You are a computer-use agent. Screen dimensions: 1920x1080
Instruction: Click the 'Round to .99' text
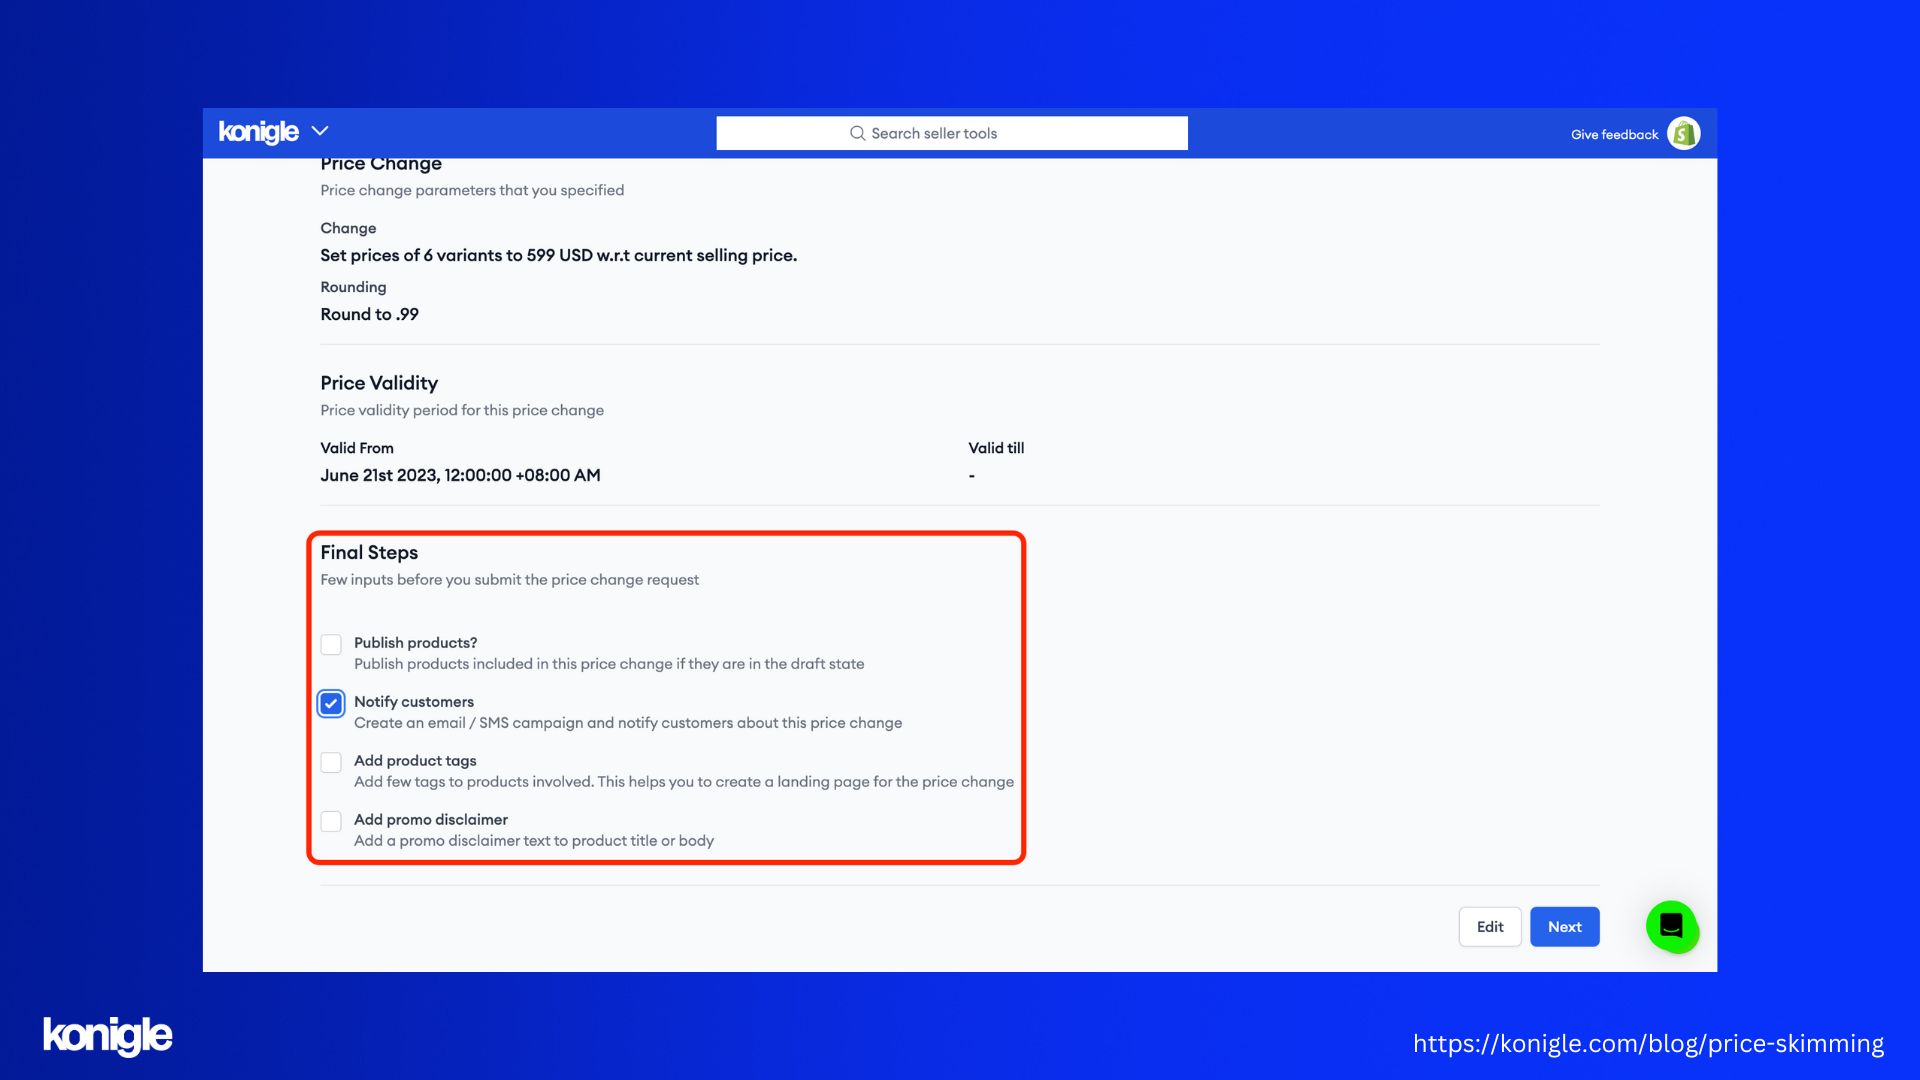[369, 314]
